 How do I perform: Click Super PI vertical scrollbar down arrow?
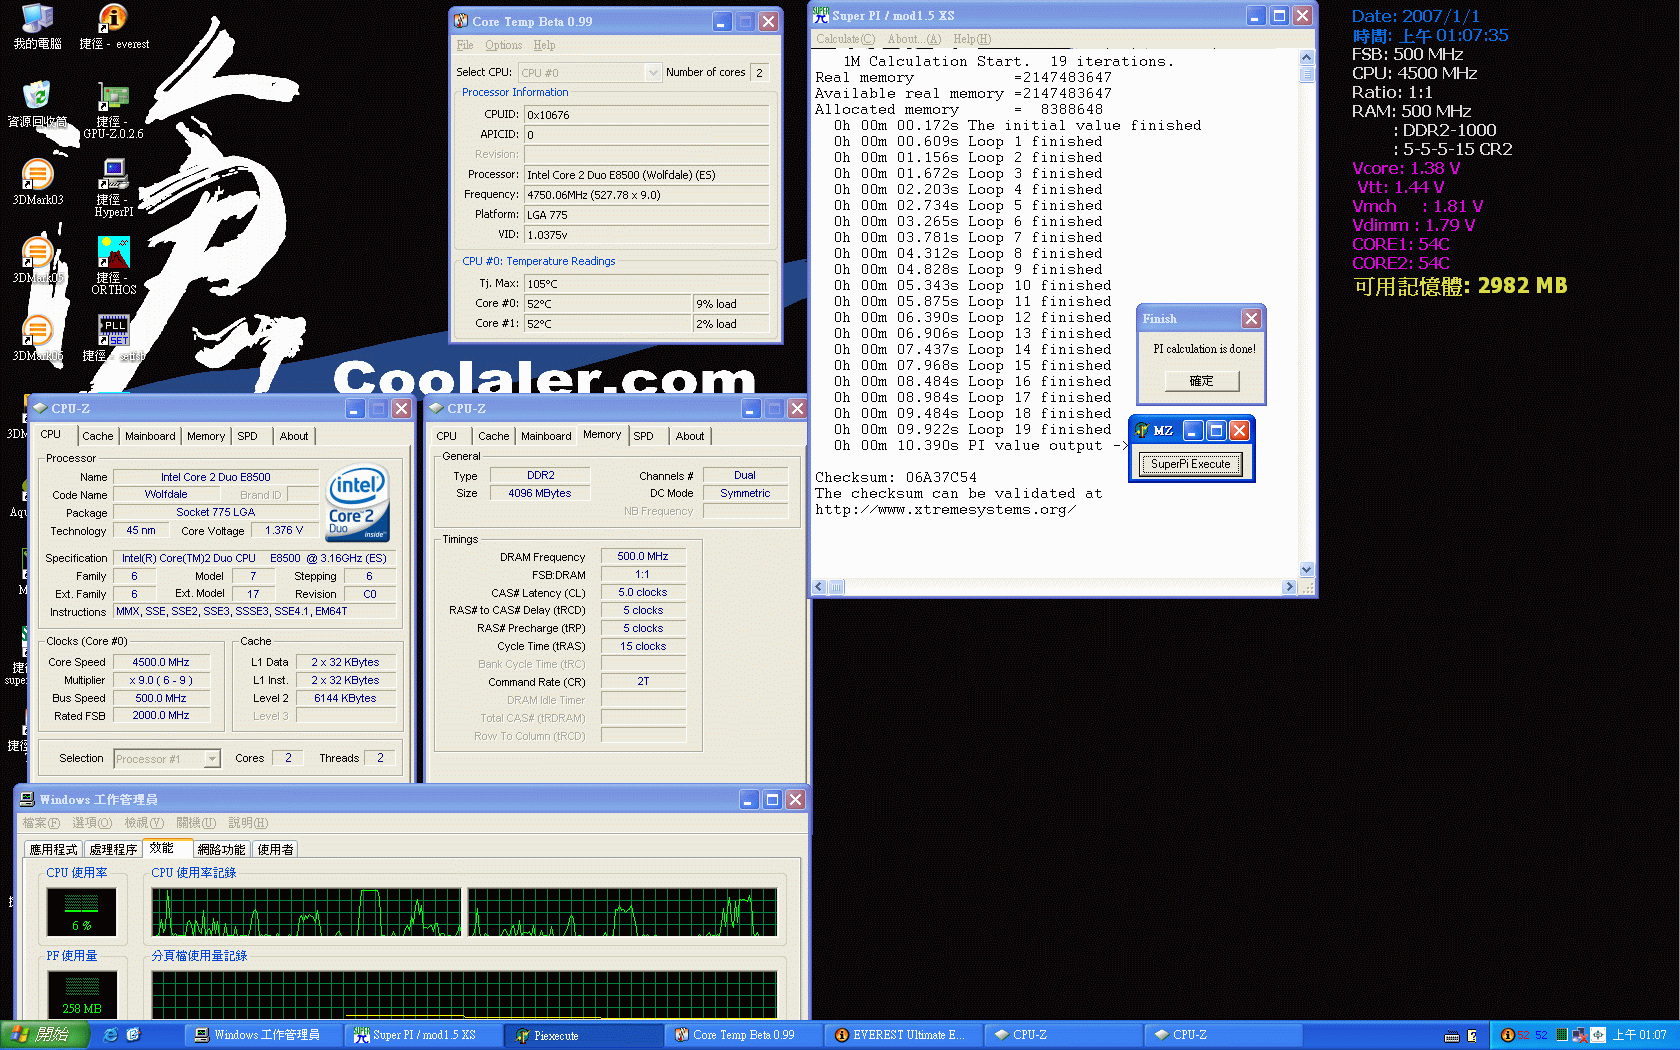(1306, 569)
